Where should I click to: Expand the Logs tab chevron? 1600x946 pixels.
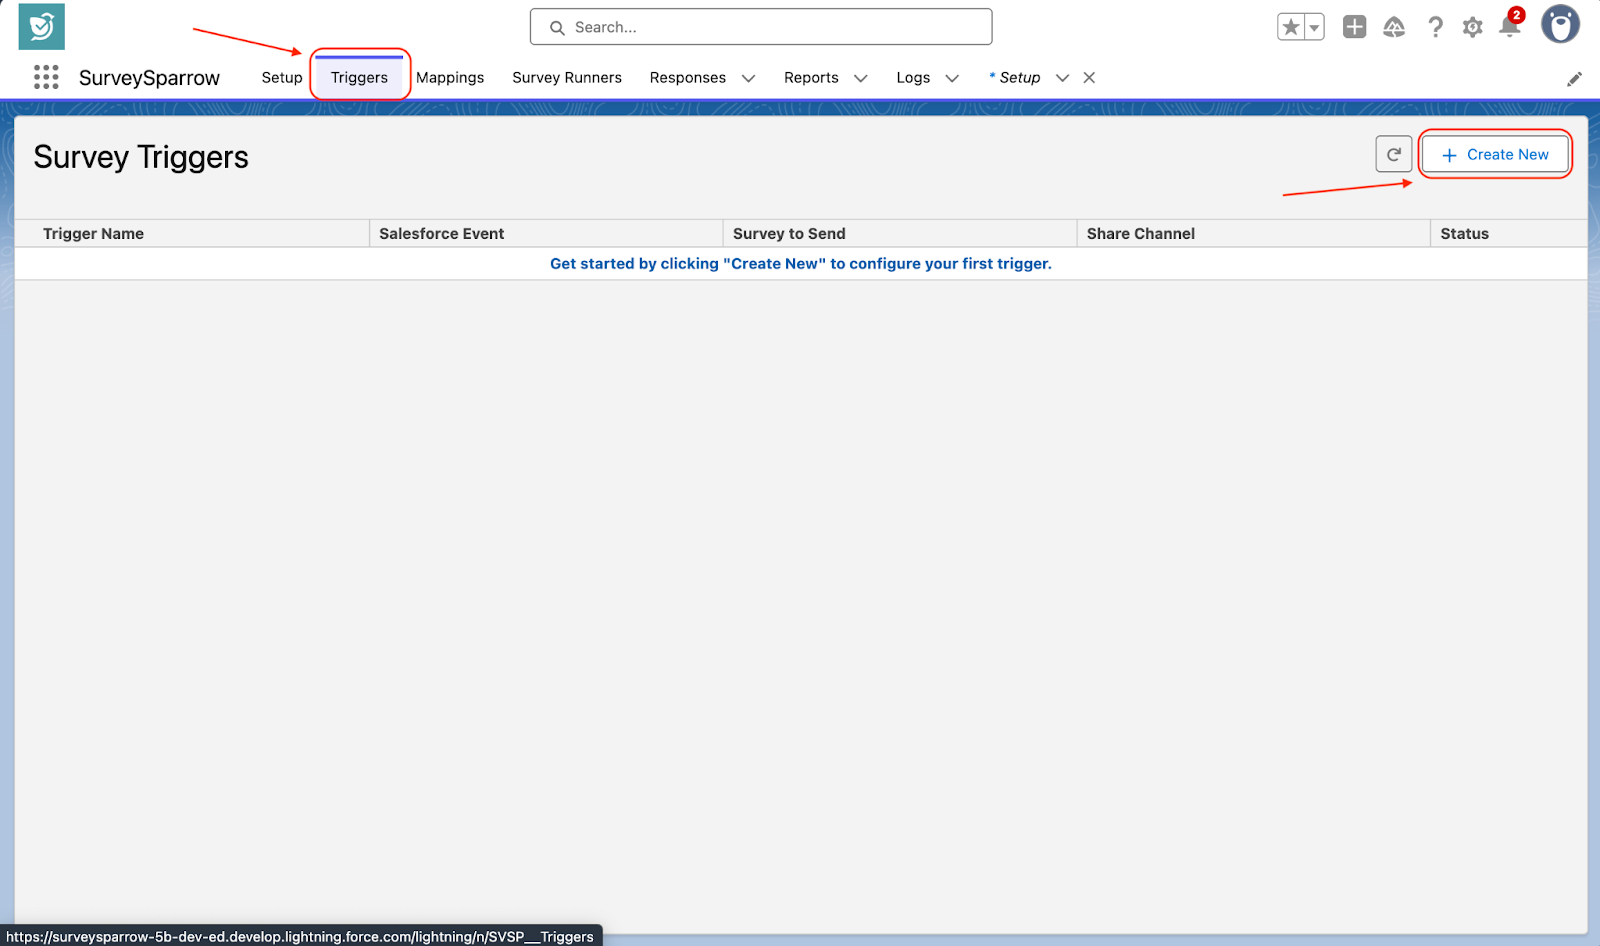(952, 78)
